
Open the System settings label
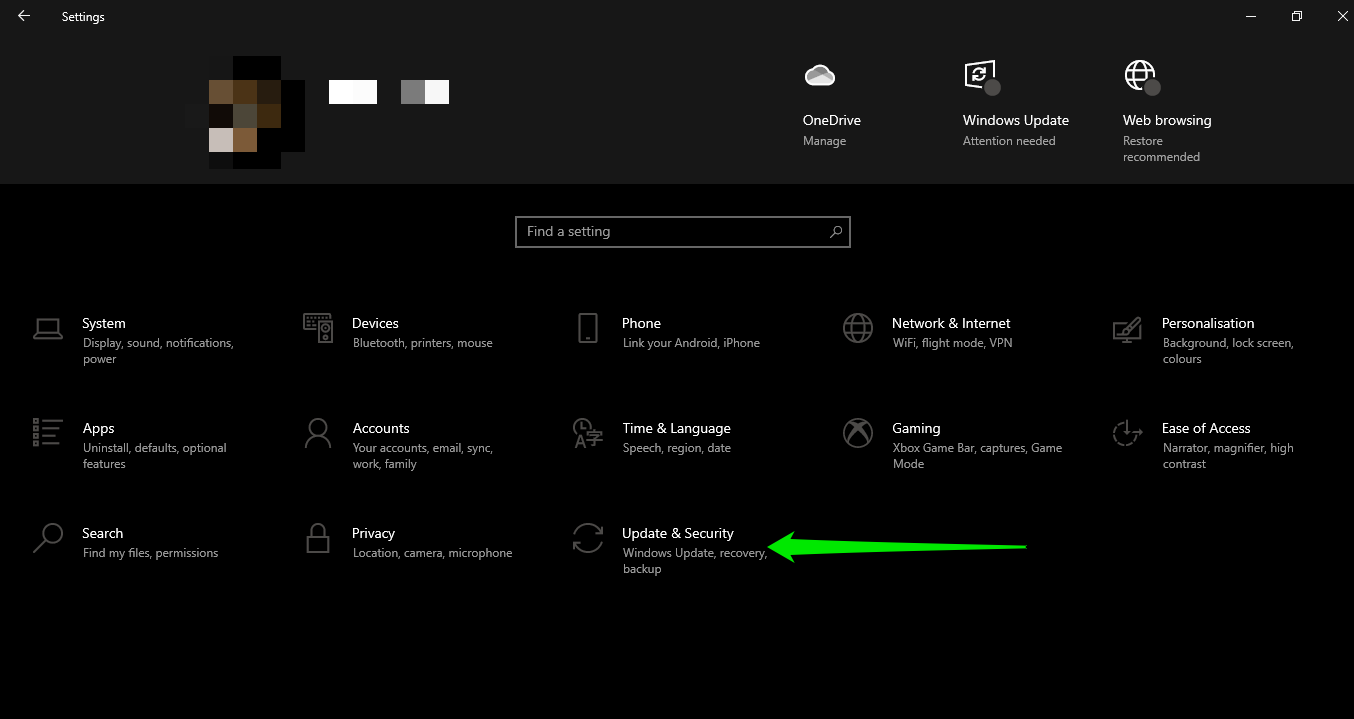tap(104, 323)
